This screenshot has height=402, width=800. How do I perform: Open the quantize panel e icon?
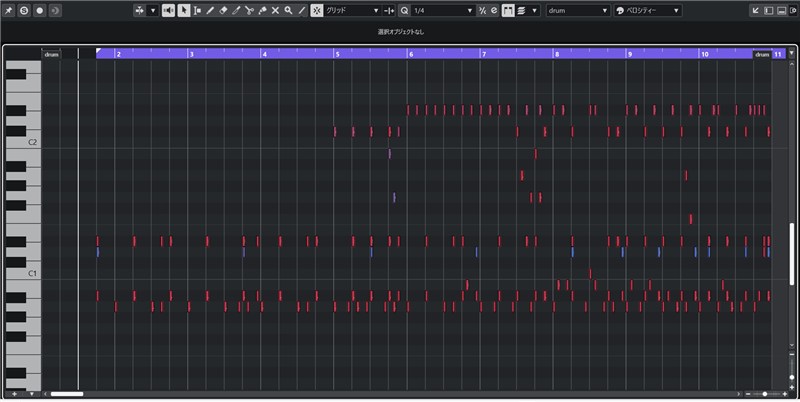494,10
